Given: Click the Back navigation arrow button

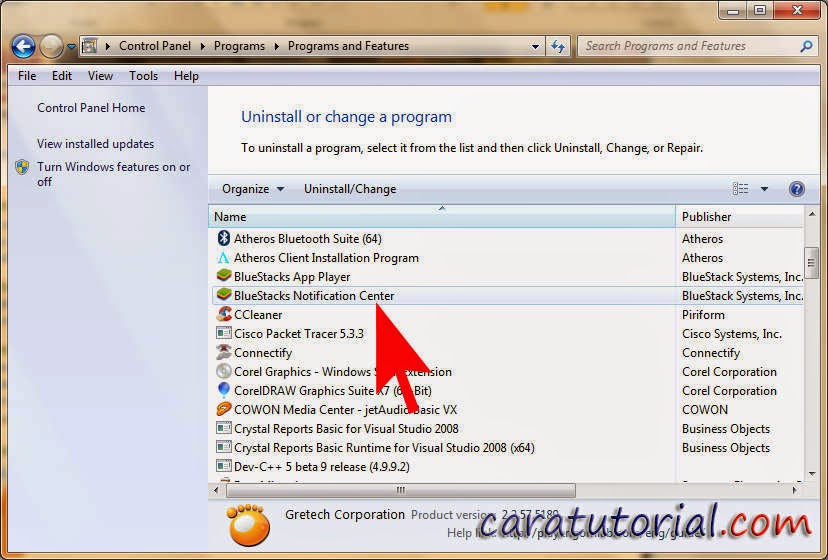Looking at the screenshot, I should (23, 46).
